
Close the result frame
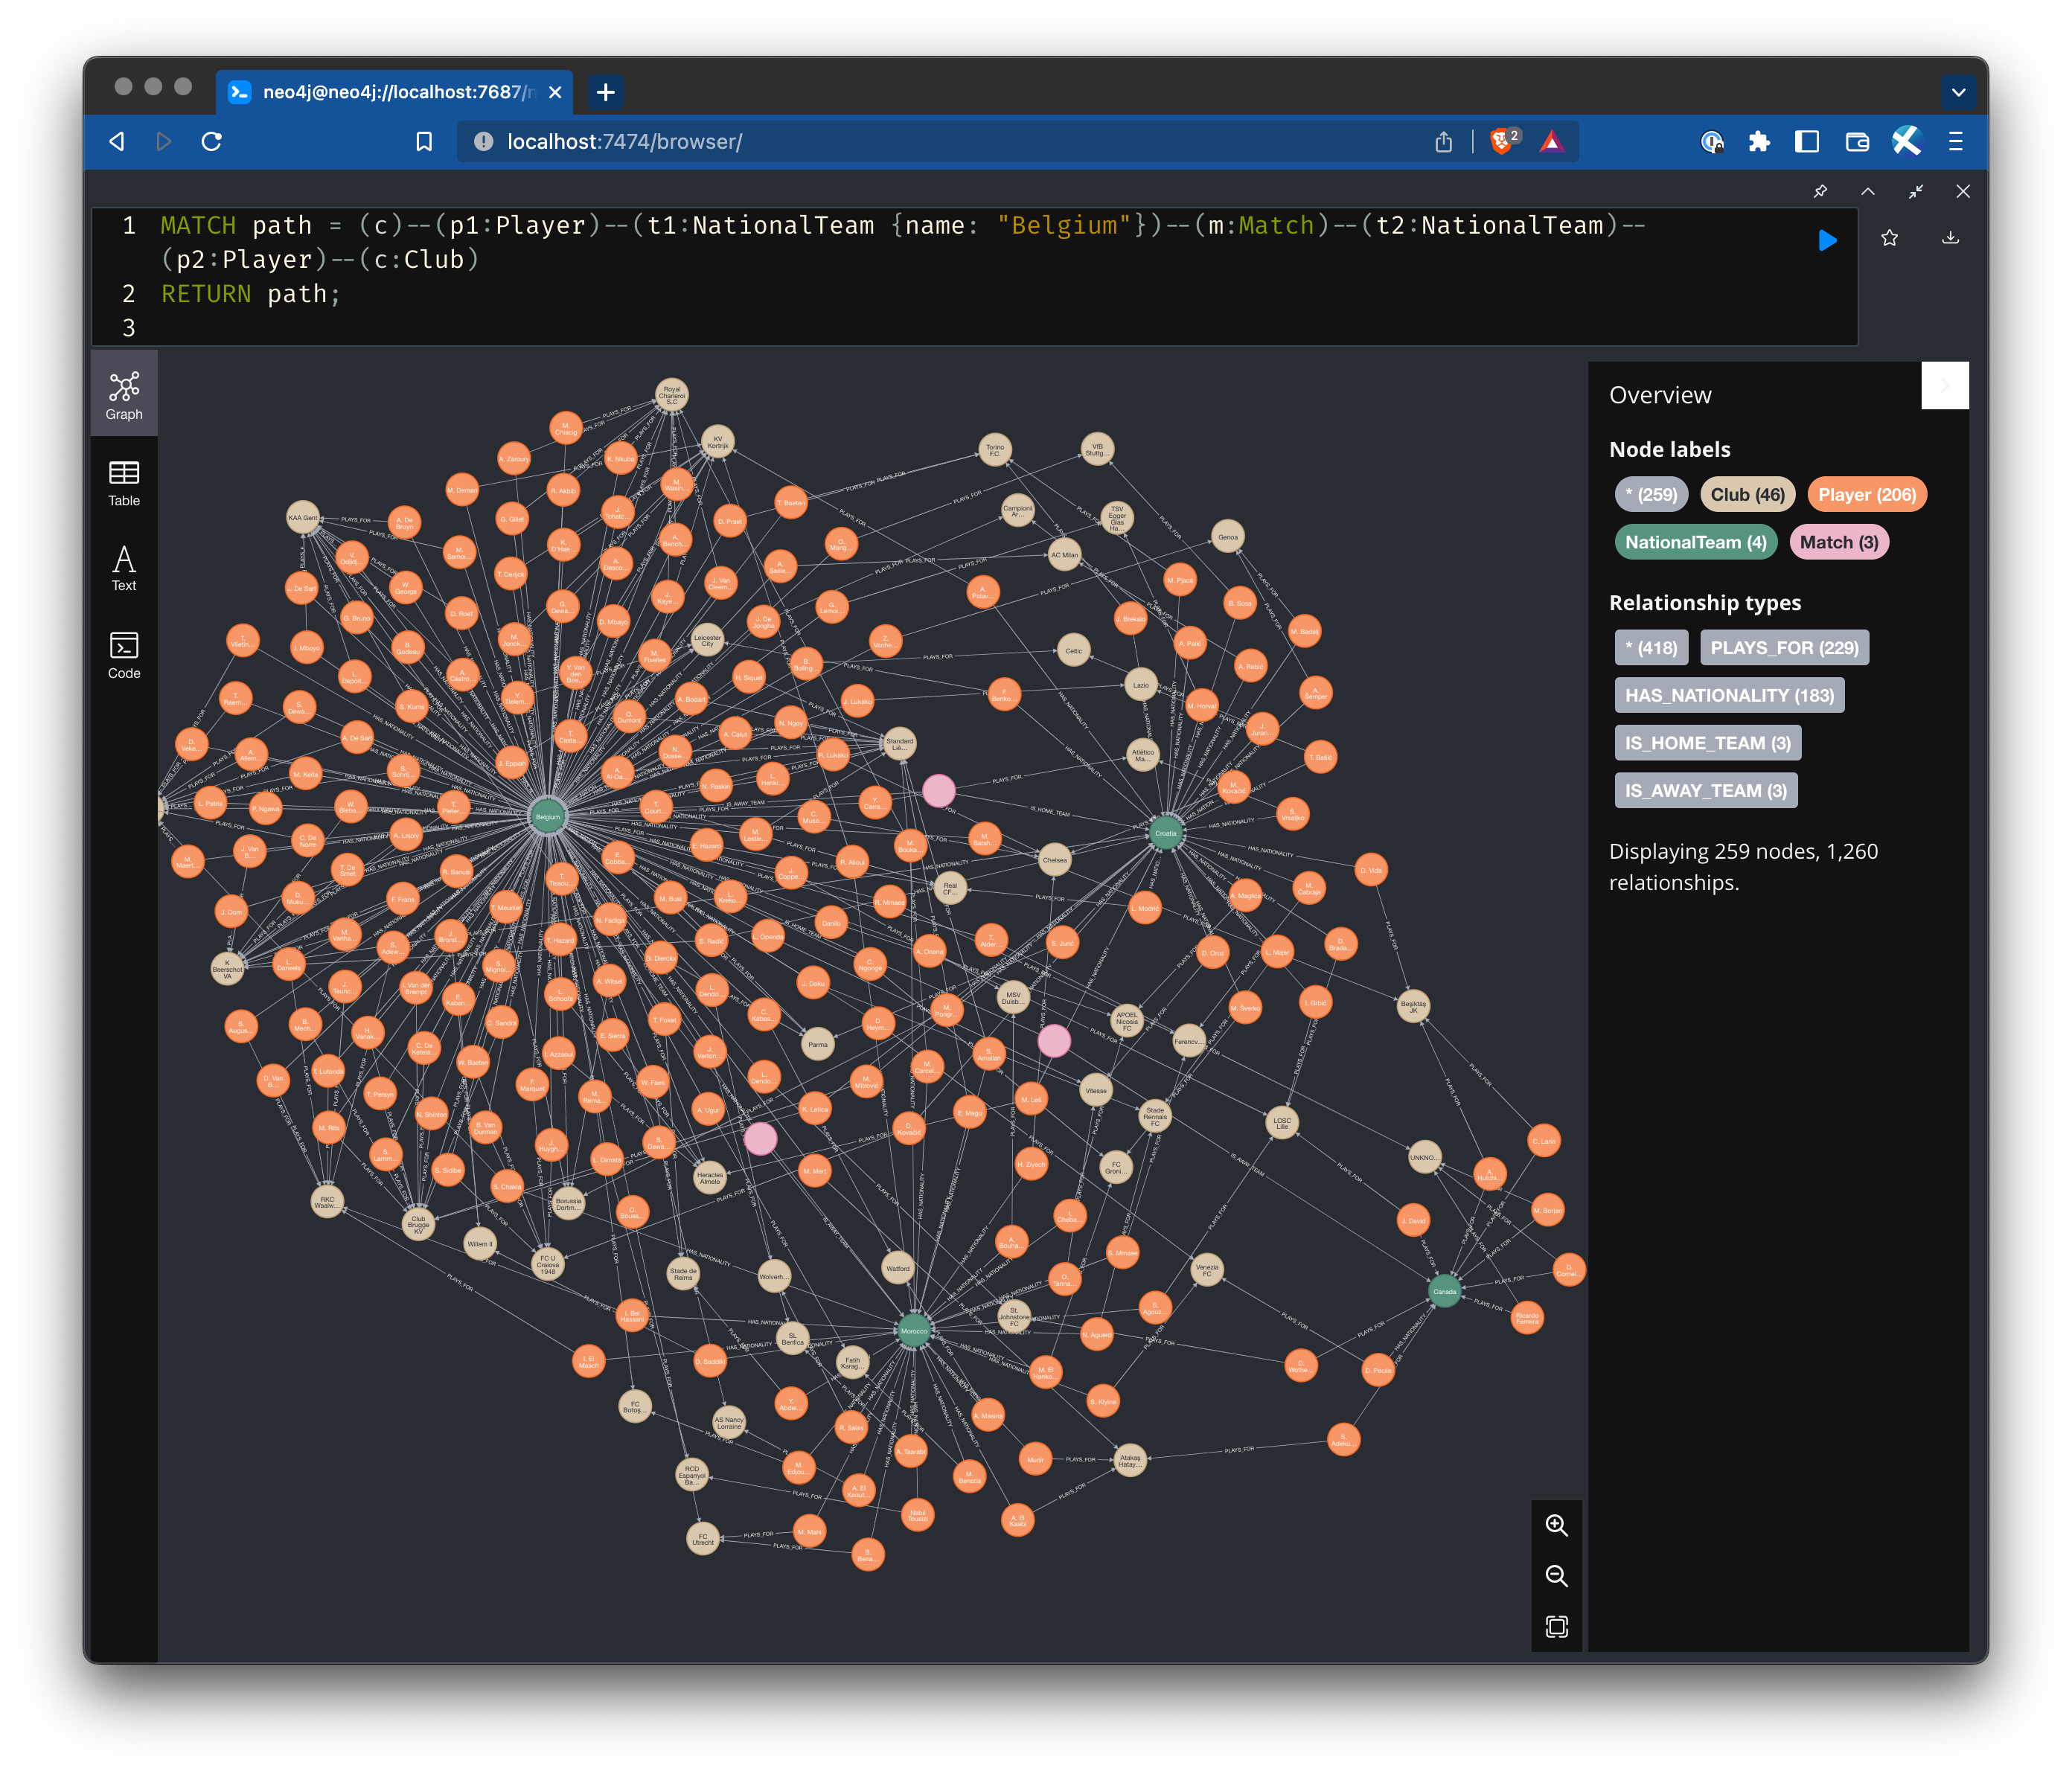click(x=1963, y=191)
